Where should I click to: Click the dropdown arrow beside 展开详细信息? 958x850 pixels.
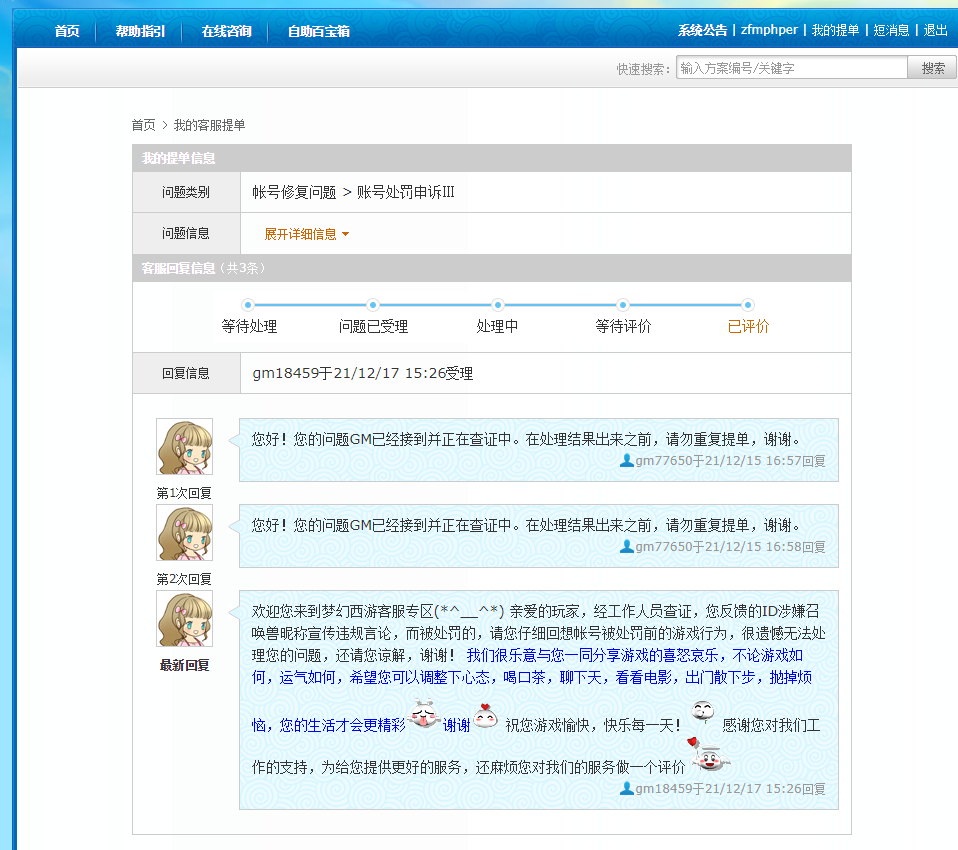click(x=345, y=234)
